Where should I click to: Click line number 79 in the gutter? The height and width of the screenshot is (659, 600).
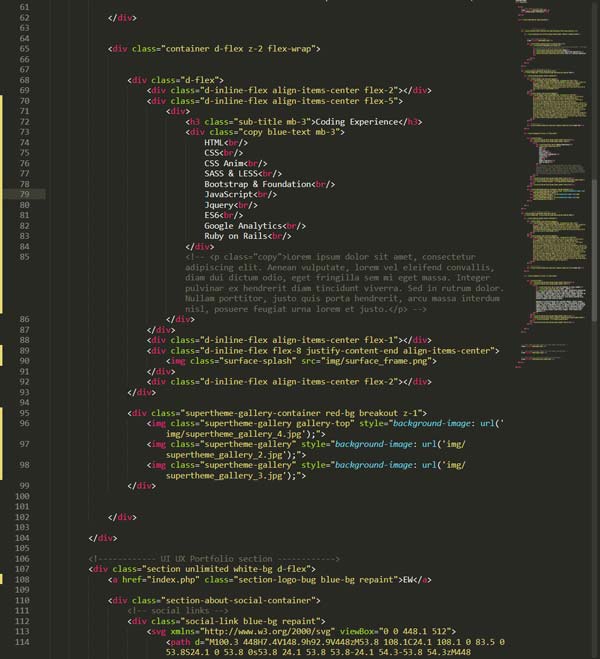click(x=24, y=194)
